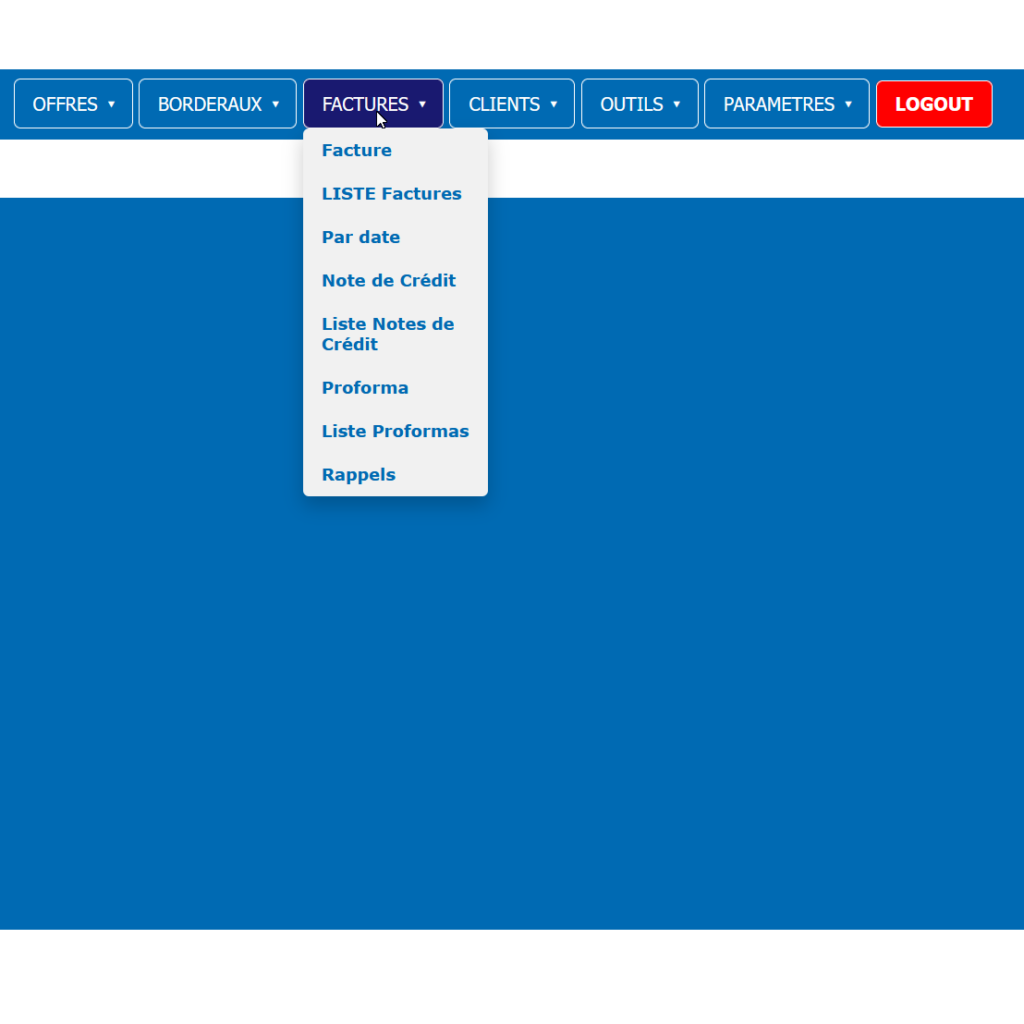Click the triangle icon next to CLIENTS
The height and width of the screenshot is (1024, 1024).
pyautogui.click(x=553, y=104)
